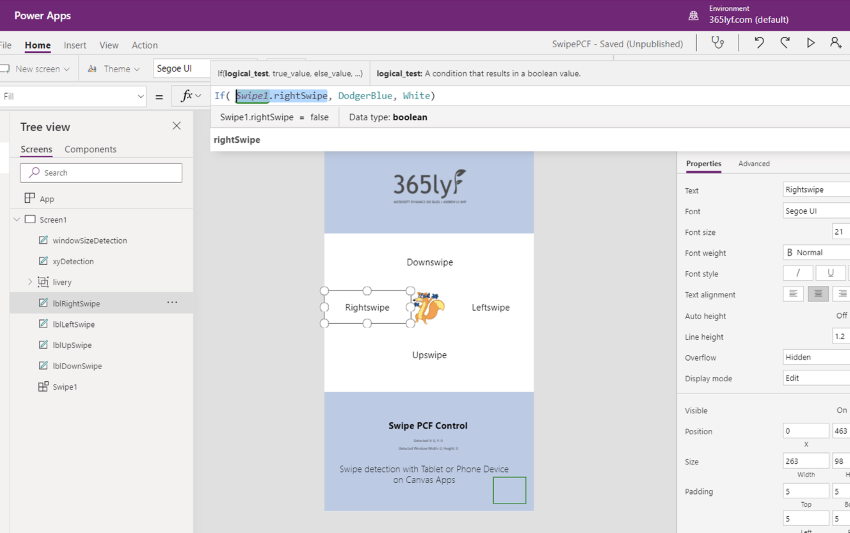Click the environment globe icon

693,15
